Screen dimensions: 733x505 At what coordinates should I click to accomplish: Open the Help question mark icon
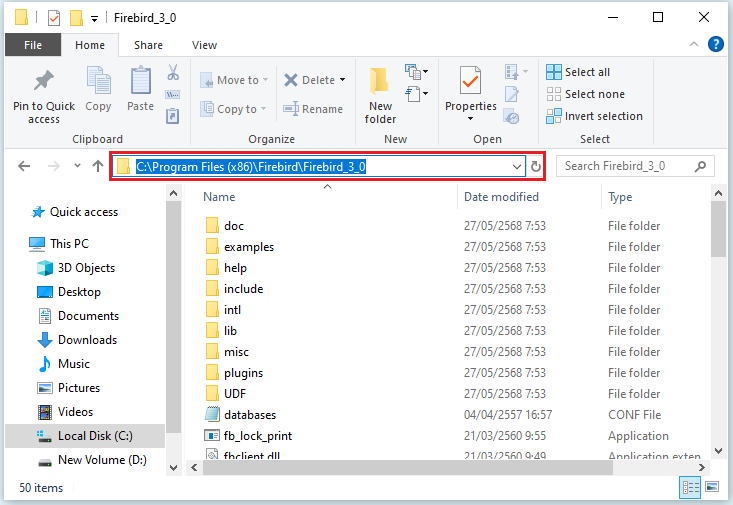(x=716, y=44)
